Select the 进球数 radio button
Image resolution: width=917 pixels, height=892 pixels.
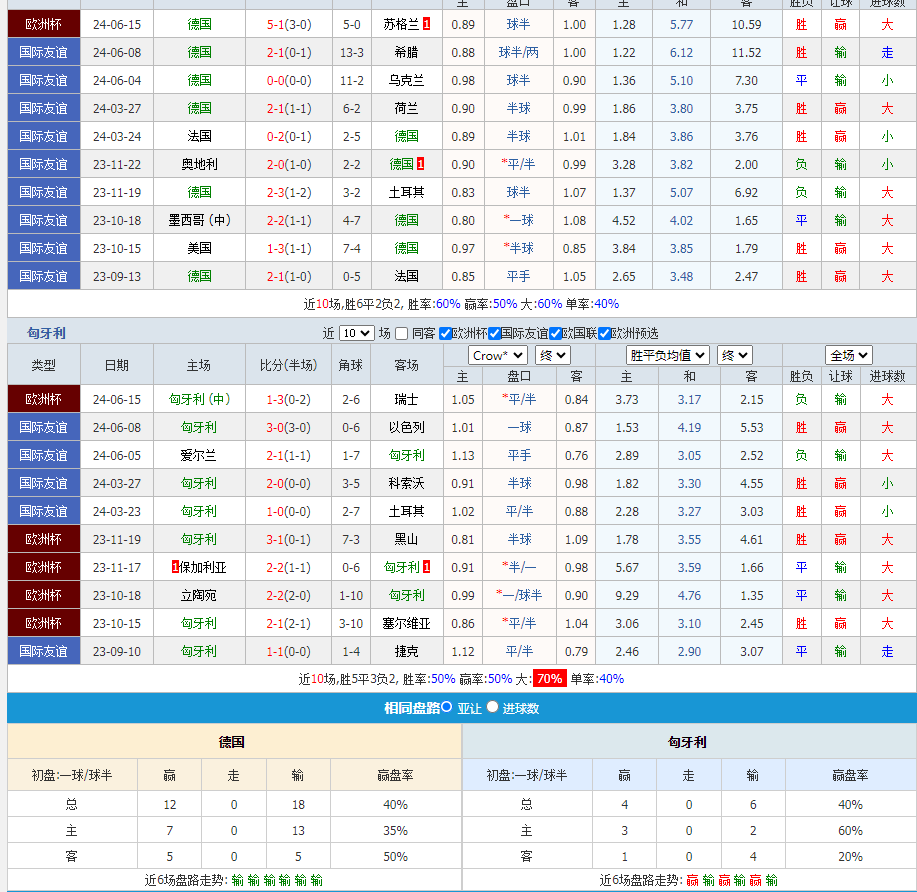(492, 707)
